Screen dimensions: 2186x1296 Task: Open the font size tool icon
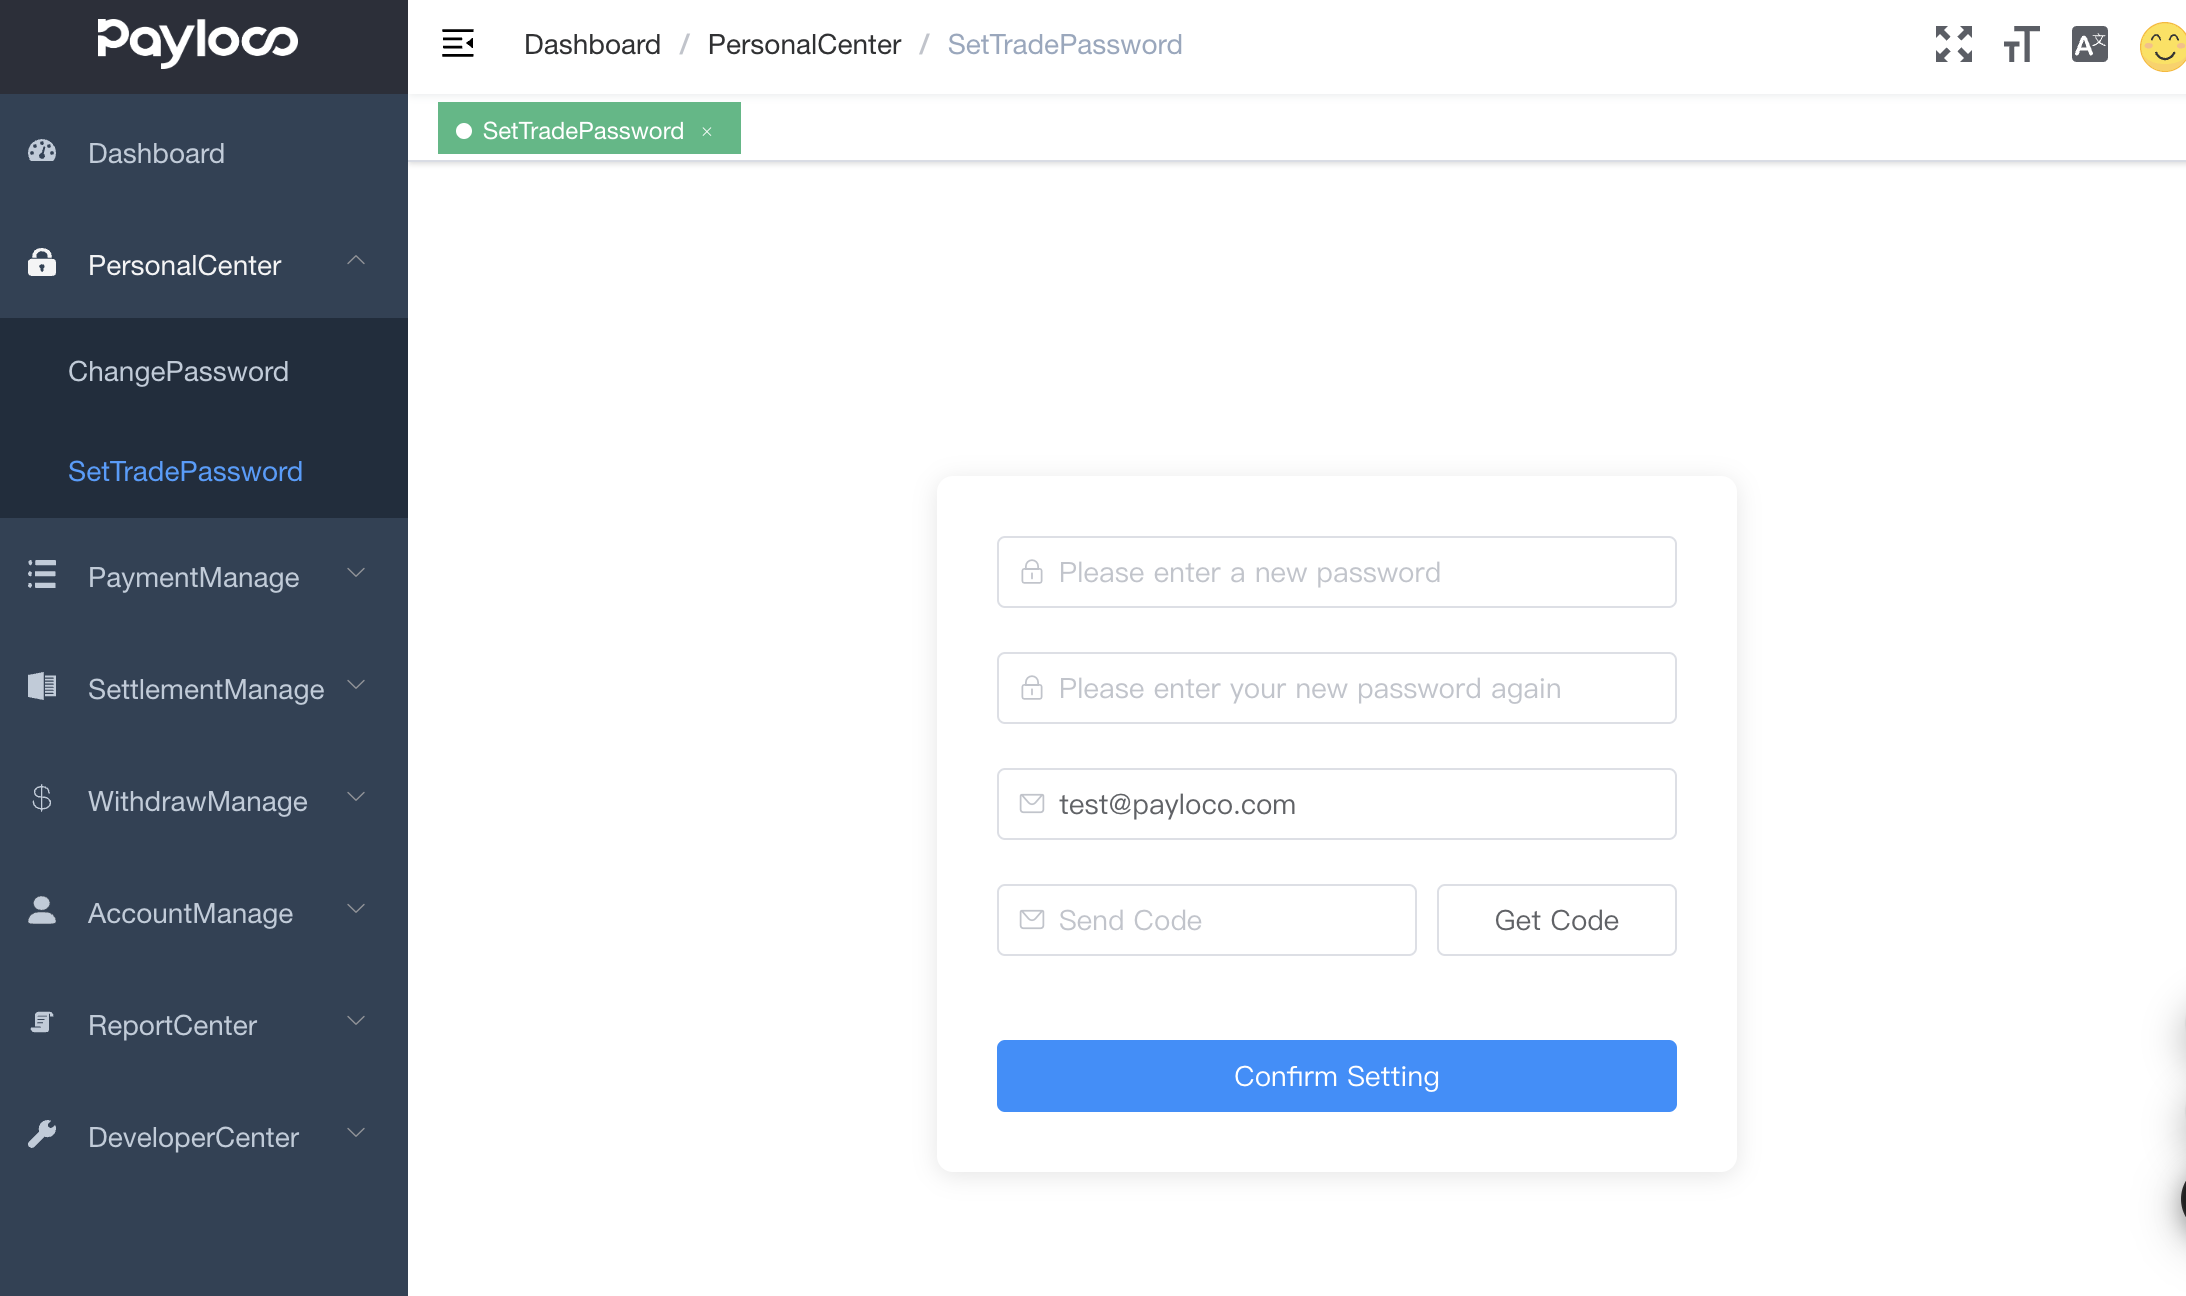pyautogui.click(x=2021, y=44)
